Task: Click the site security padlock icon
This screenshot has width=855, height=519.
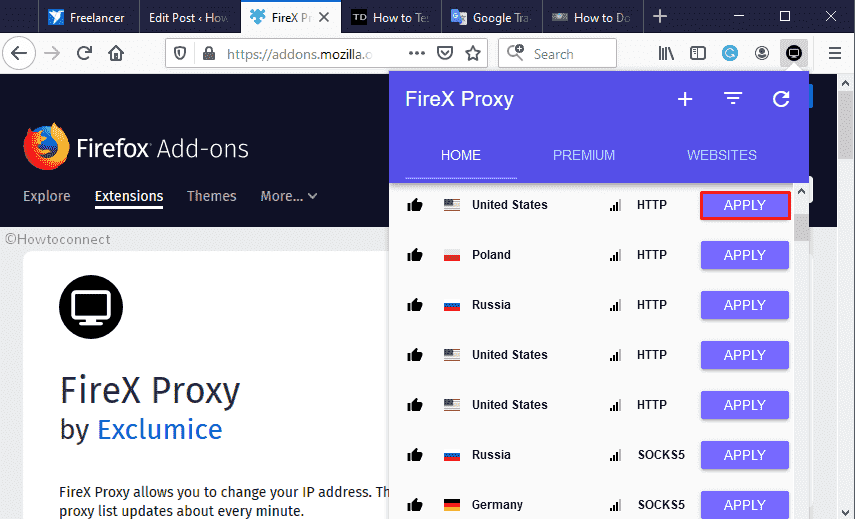Action: point(208,53)
